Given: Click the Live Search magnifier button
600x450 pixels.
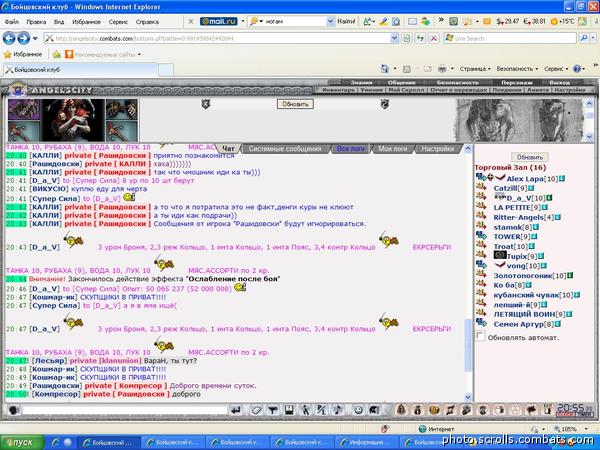Looking at the screenshot, I should click(584, 38).
